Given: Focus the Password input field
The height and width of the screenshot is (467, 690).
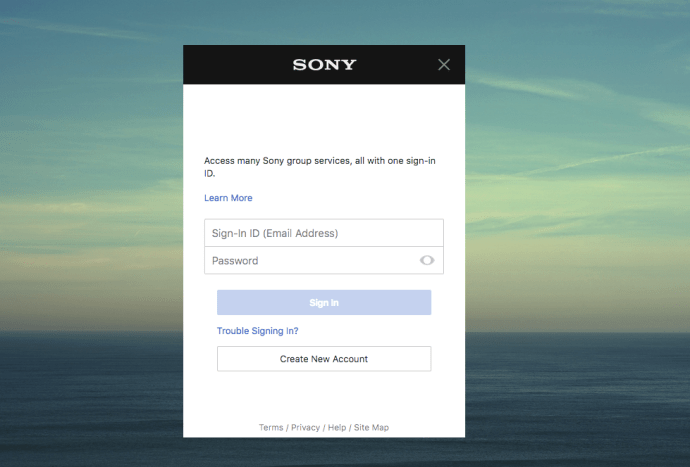Looking at the screenshot, I should point(324,261).
